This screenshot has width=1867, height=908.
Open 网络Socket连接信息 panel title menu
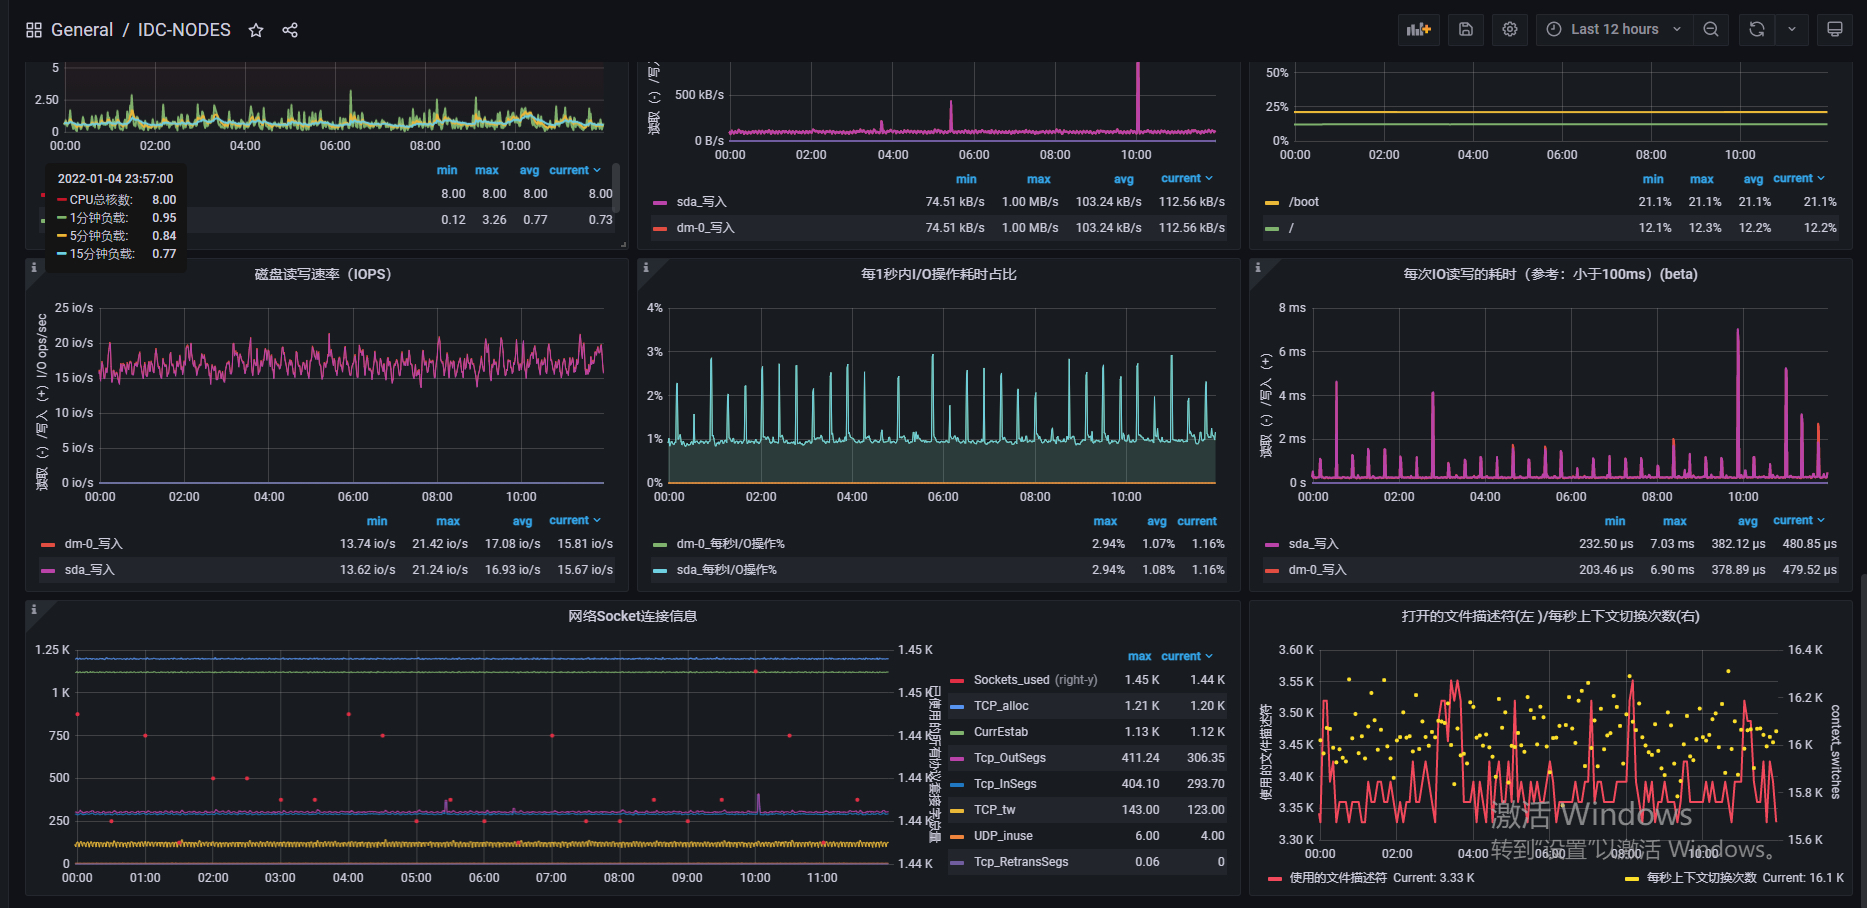click(633, 616)
